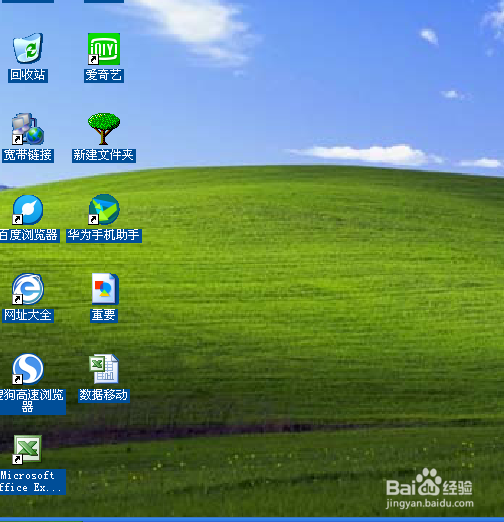Click the 宽带链接 label text

tap(28, 156)
